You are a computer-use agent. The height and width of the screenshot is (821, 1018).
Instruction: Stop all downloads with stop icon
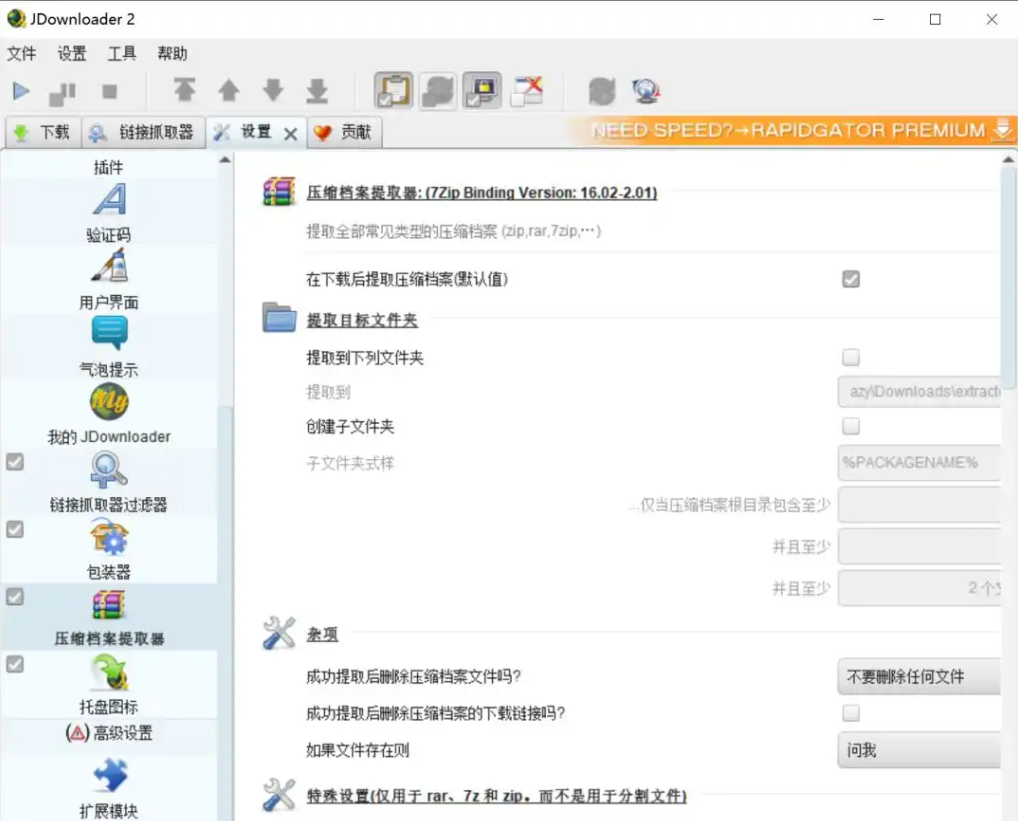(110, 92)
